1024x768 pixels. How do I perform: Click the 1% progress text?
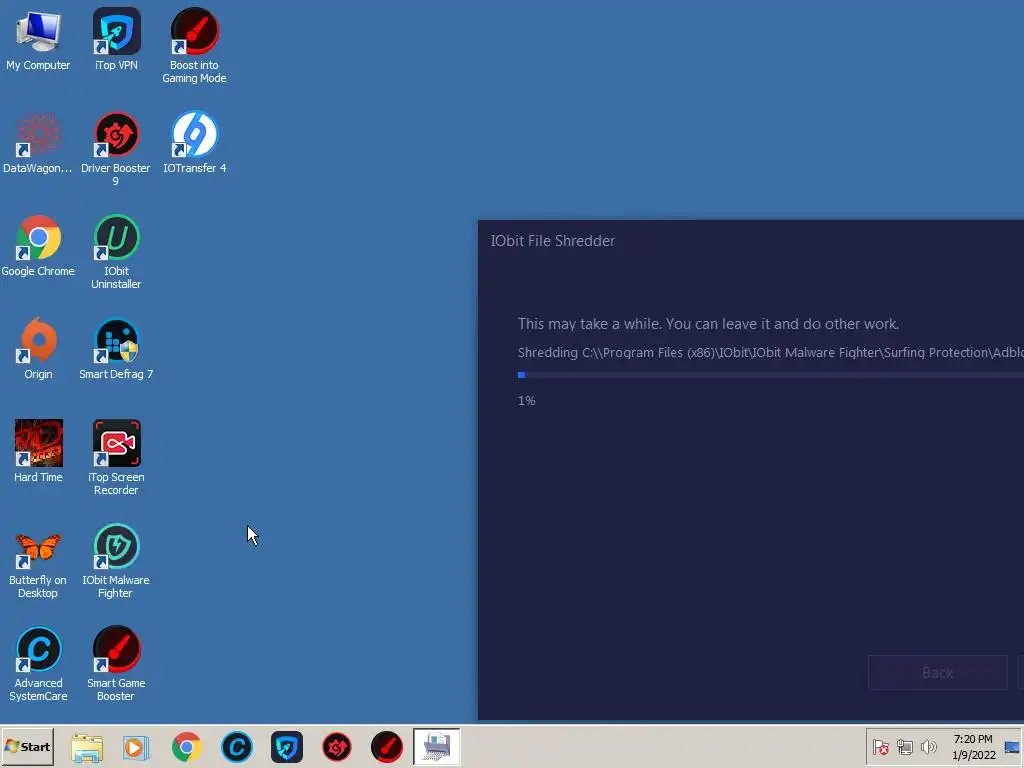point(526,401)
